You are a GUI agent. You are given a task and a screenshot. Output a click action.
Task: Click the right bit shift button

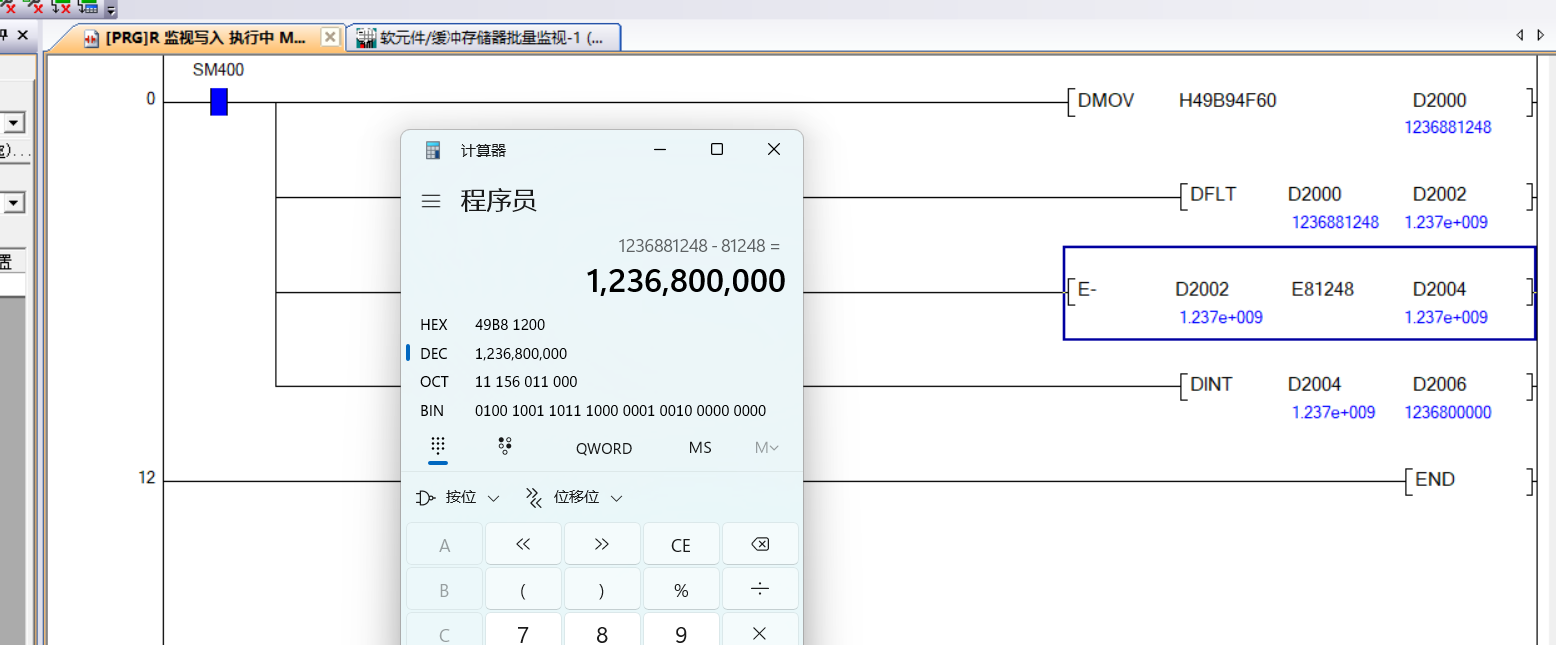pyautogui.click(x=602, y=545)
